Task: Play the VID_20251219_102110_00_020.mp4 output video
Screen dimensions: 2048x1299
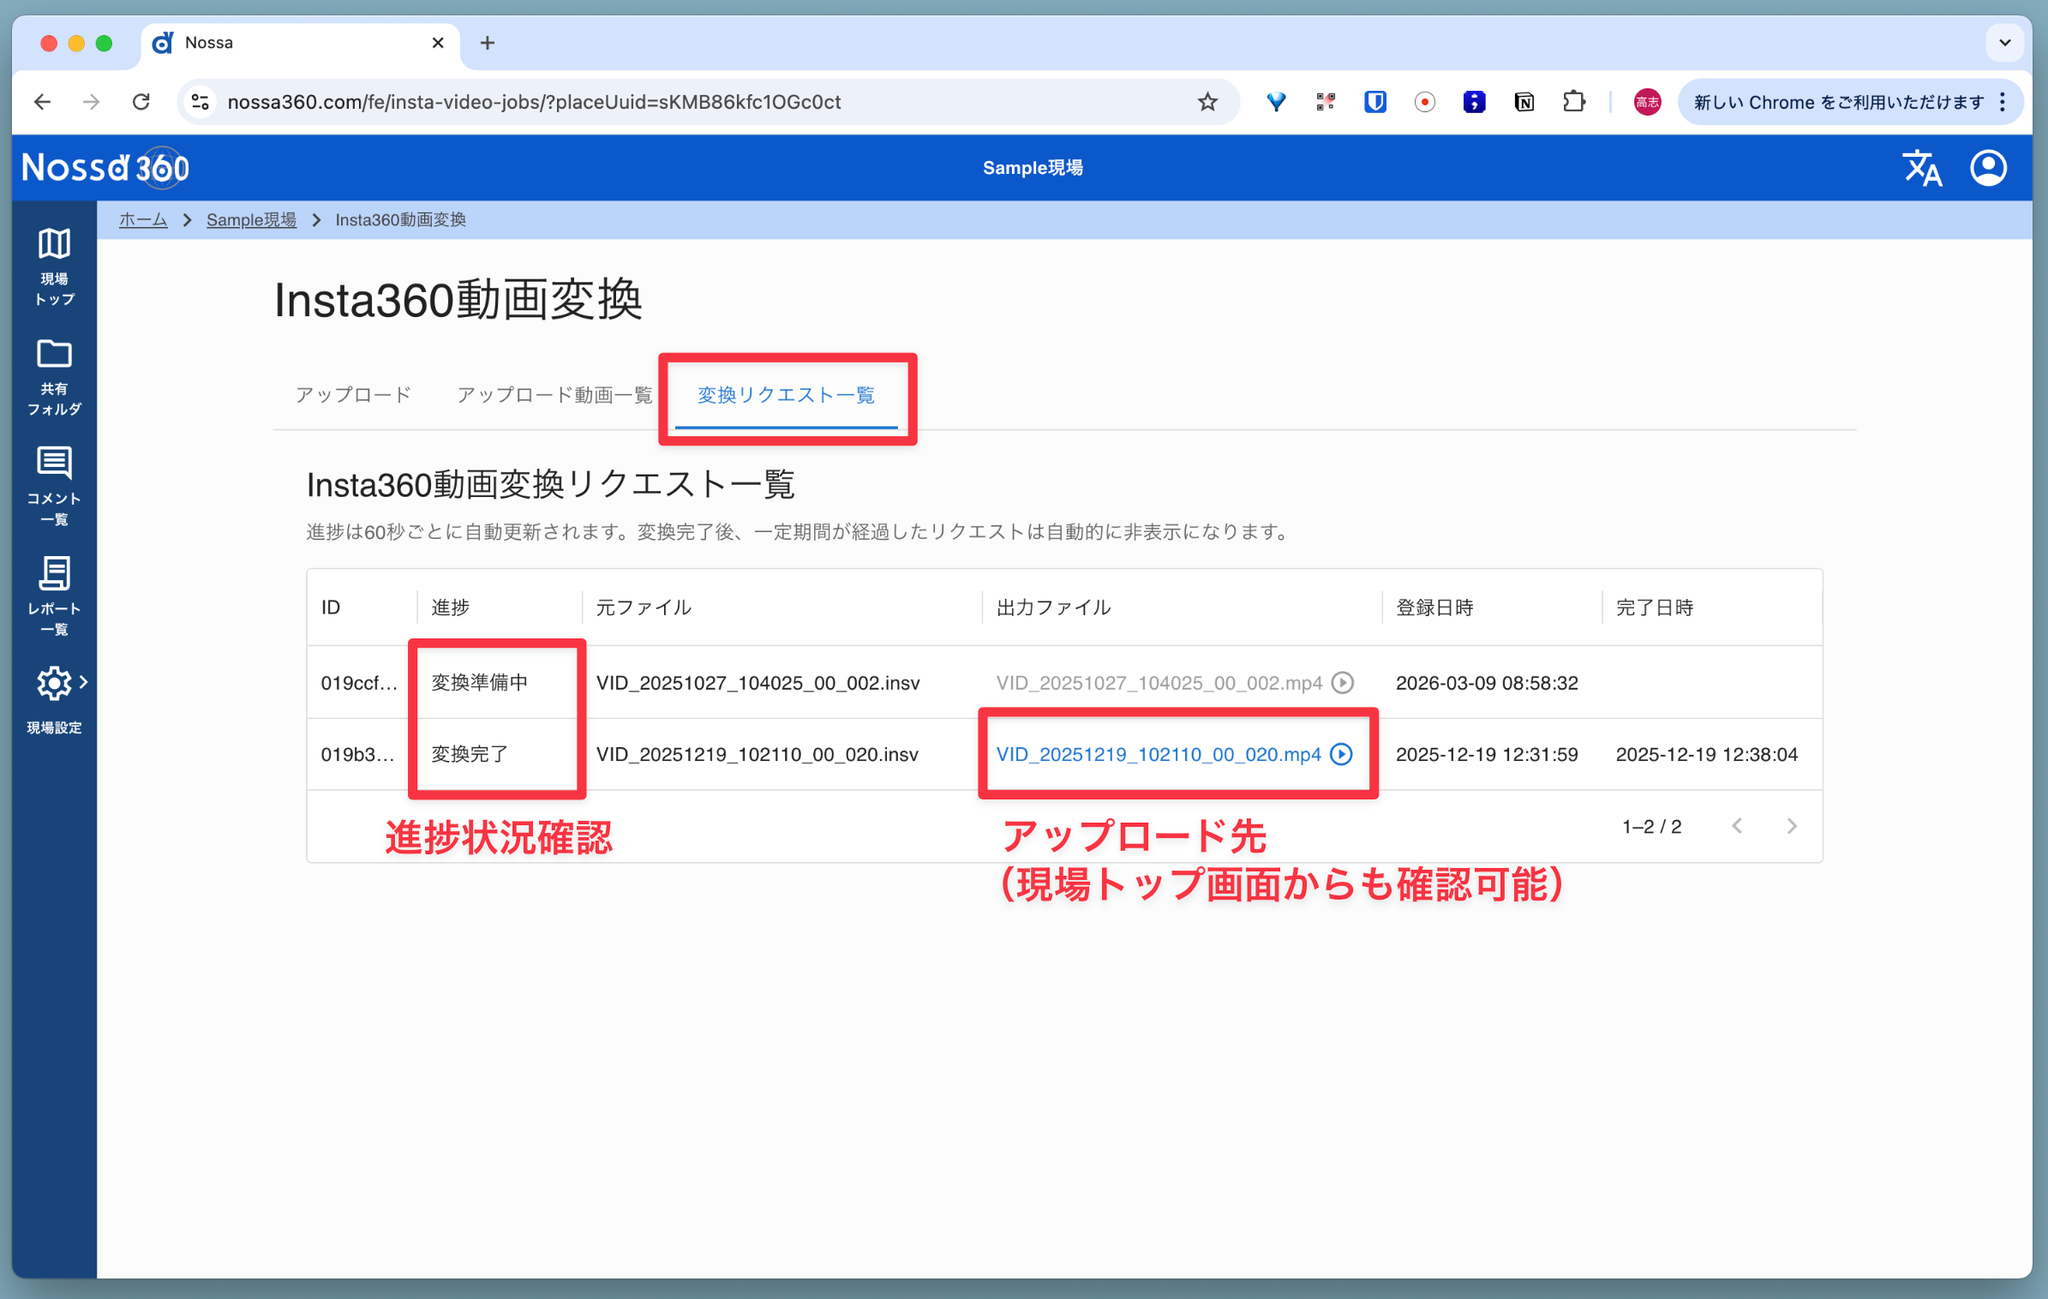Action: tap(1342, 754)
